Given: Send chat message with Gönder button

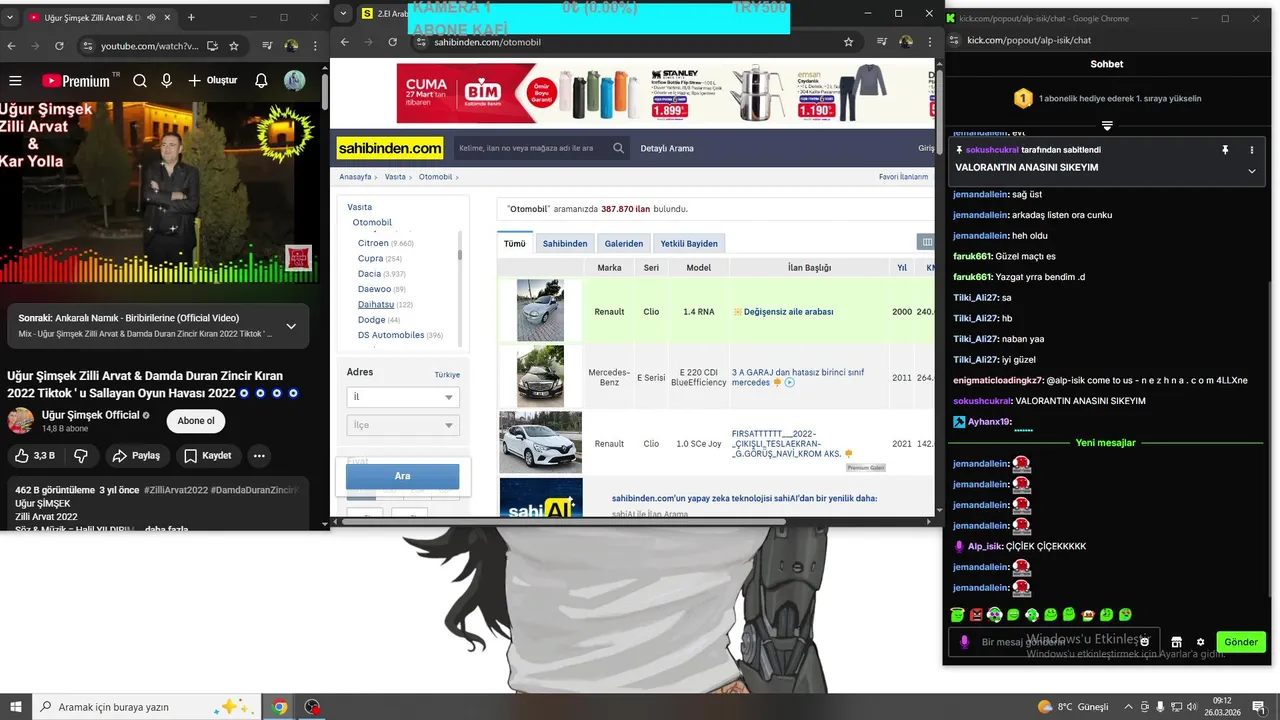Looking at the screenshot, I should (x=1241, y=642).
